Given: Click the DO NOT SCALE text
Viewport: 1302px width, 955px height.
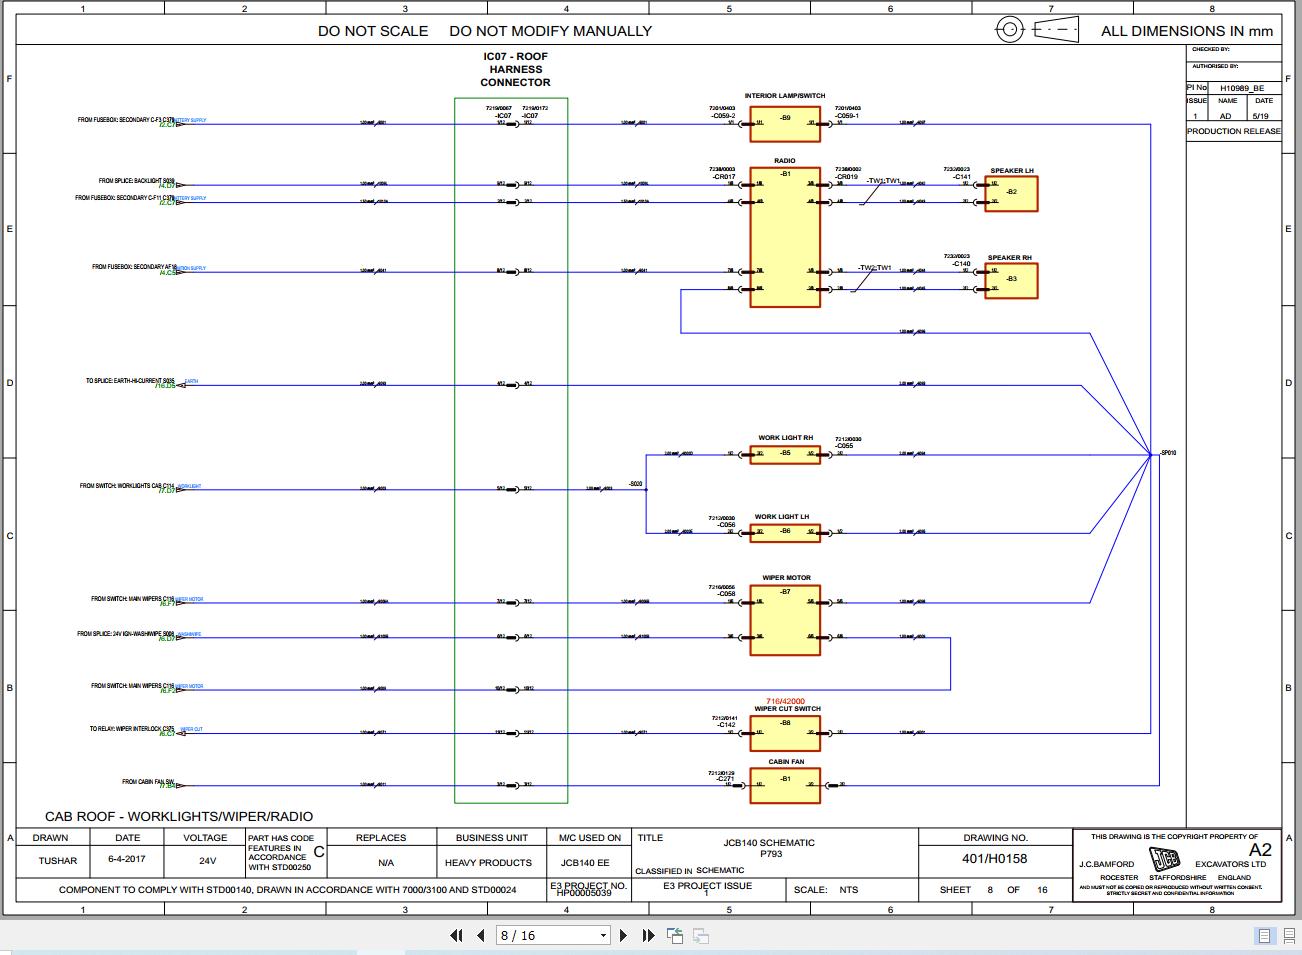Looking at the screenshot, I should (373, 31).
